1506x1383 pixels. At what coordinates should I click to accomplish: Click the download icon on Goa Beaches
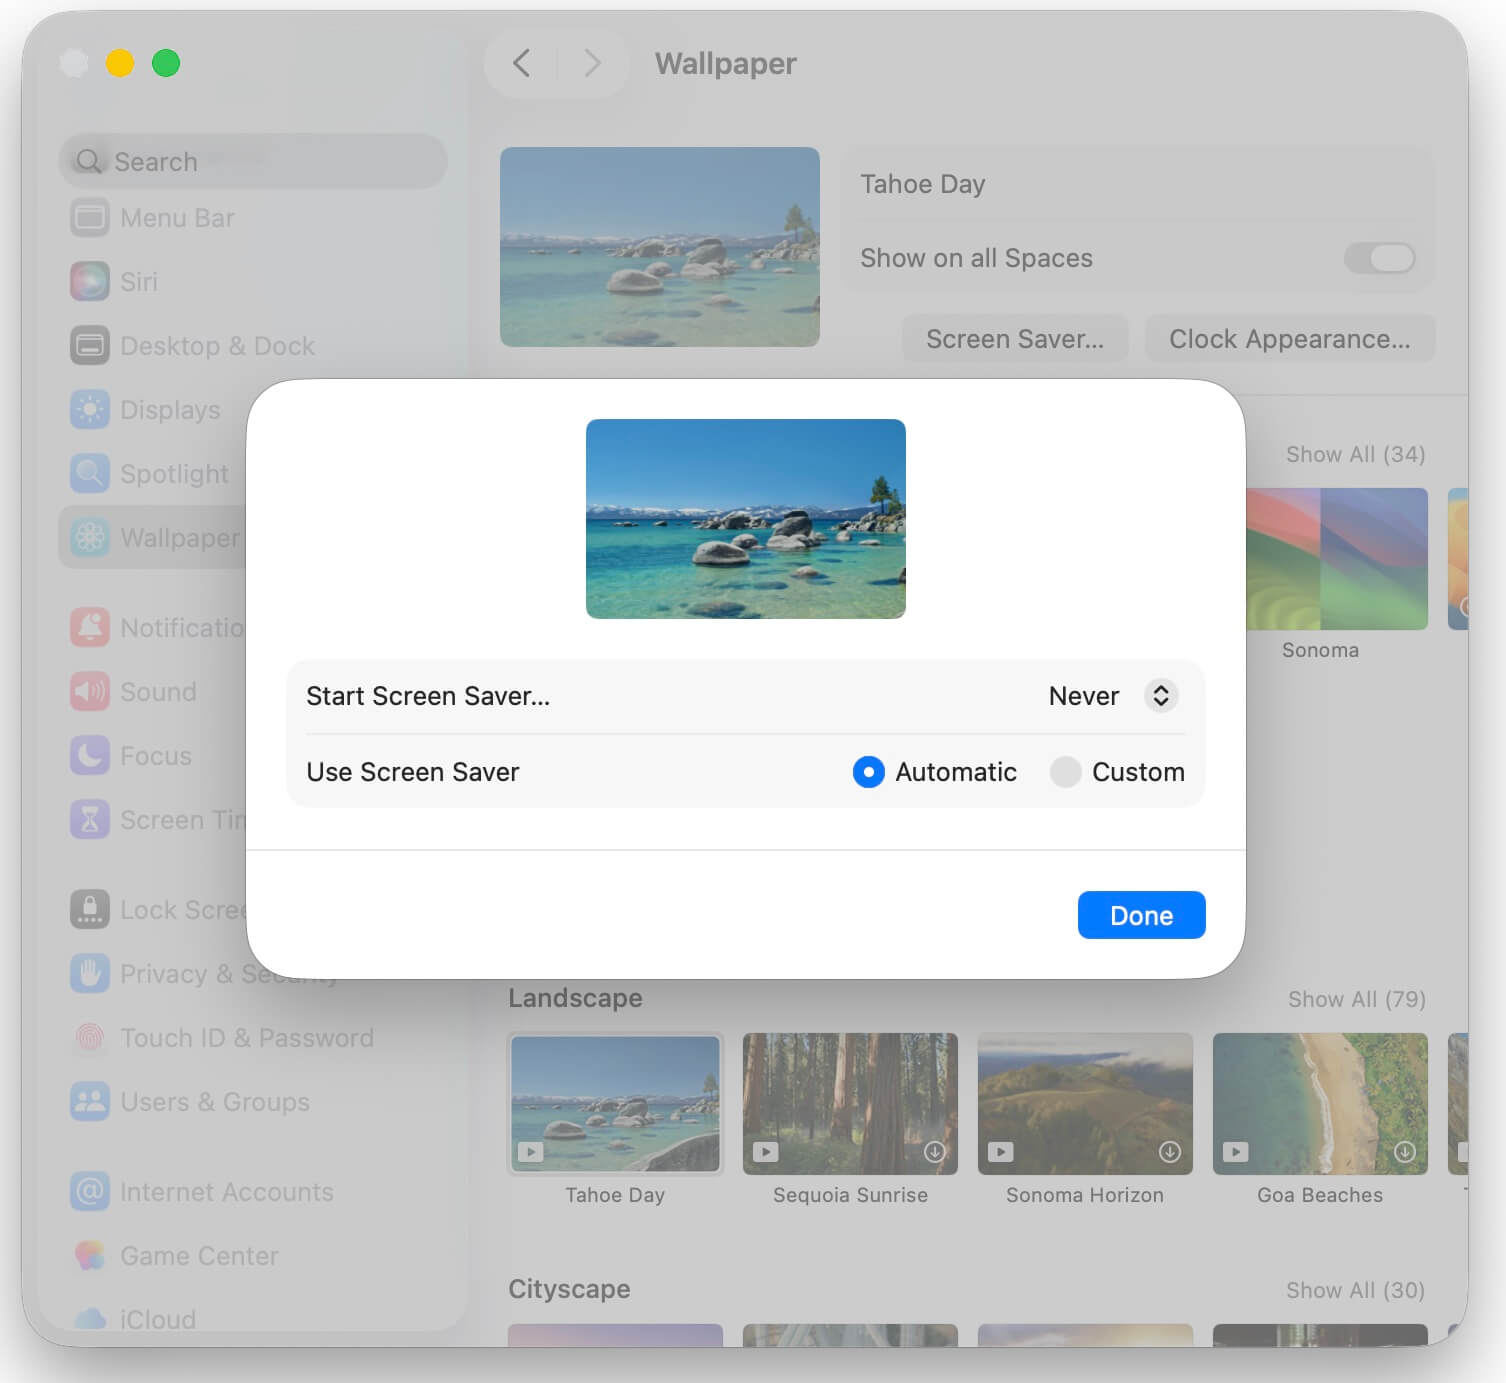(x=1404, y=1151)
